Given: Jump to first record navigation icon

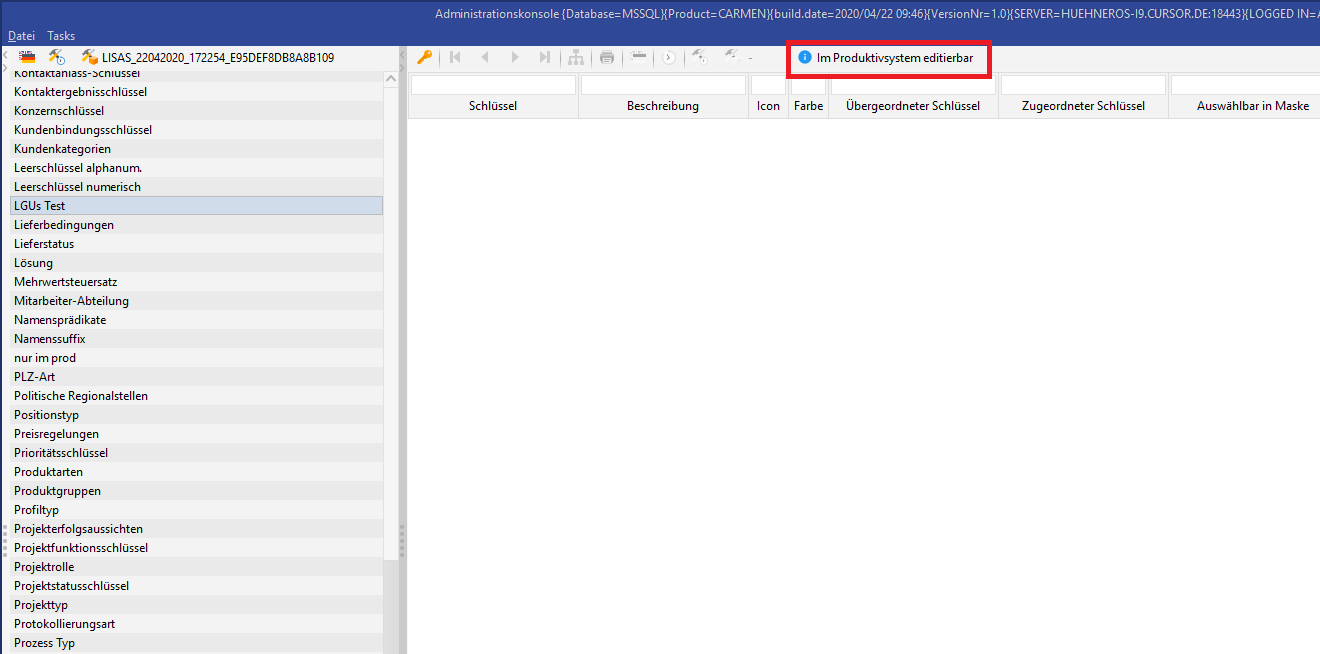Looking at the screenshot, I should (x=455, y=58).
